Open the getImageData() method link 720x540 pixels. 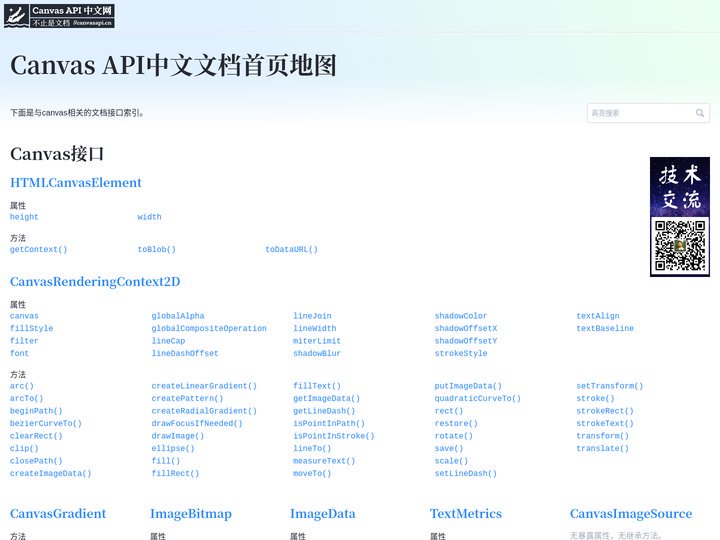click(326, 399)
